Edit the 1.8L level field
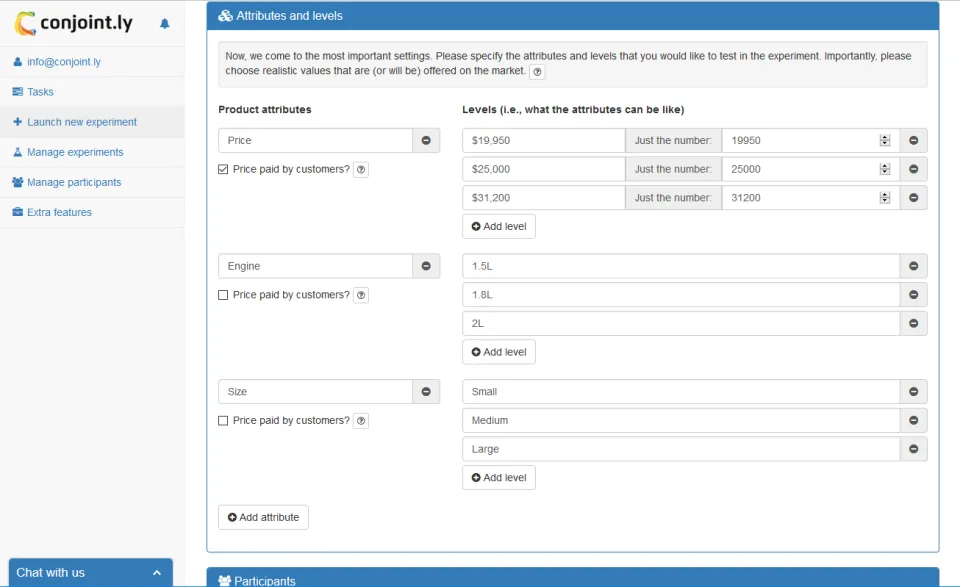This screenshot has height=587, width=960. tap(681, 295)
